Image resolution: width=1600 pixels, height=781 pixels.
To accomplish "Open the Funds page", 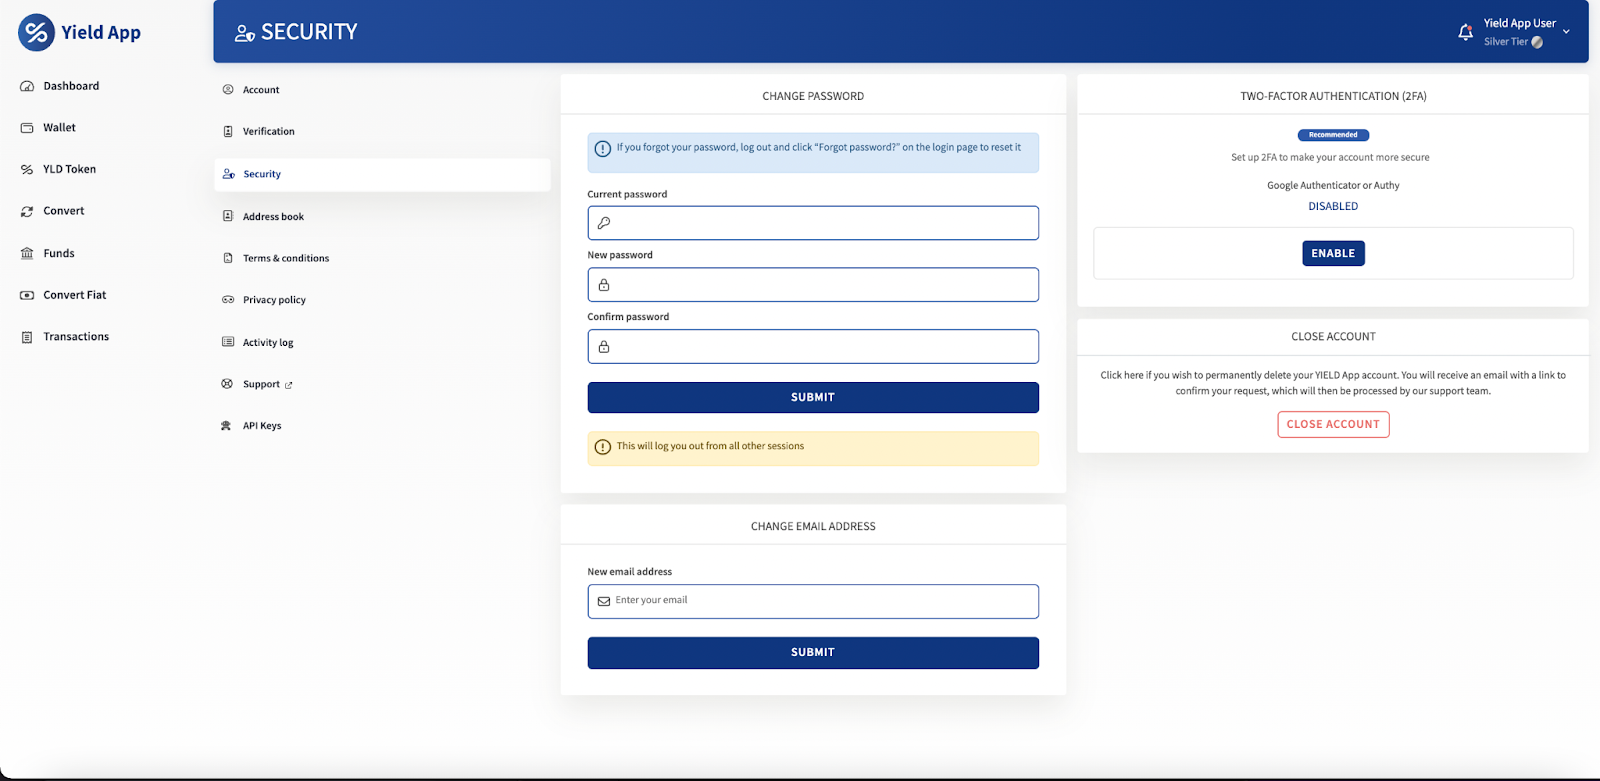I will [x=58, y=254].
